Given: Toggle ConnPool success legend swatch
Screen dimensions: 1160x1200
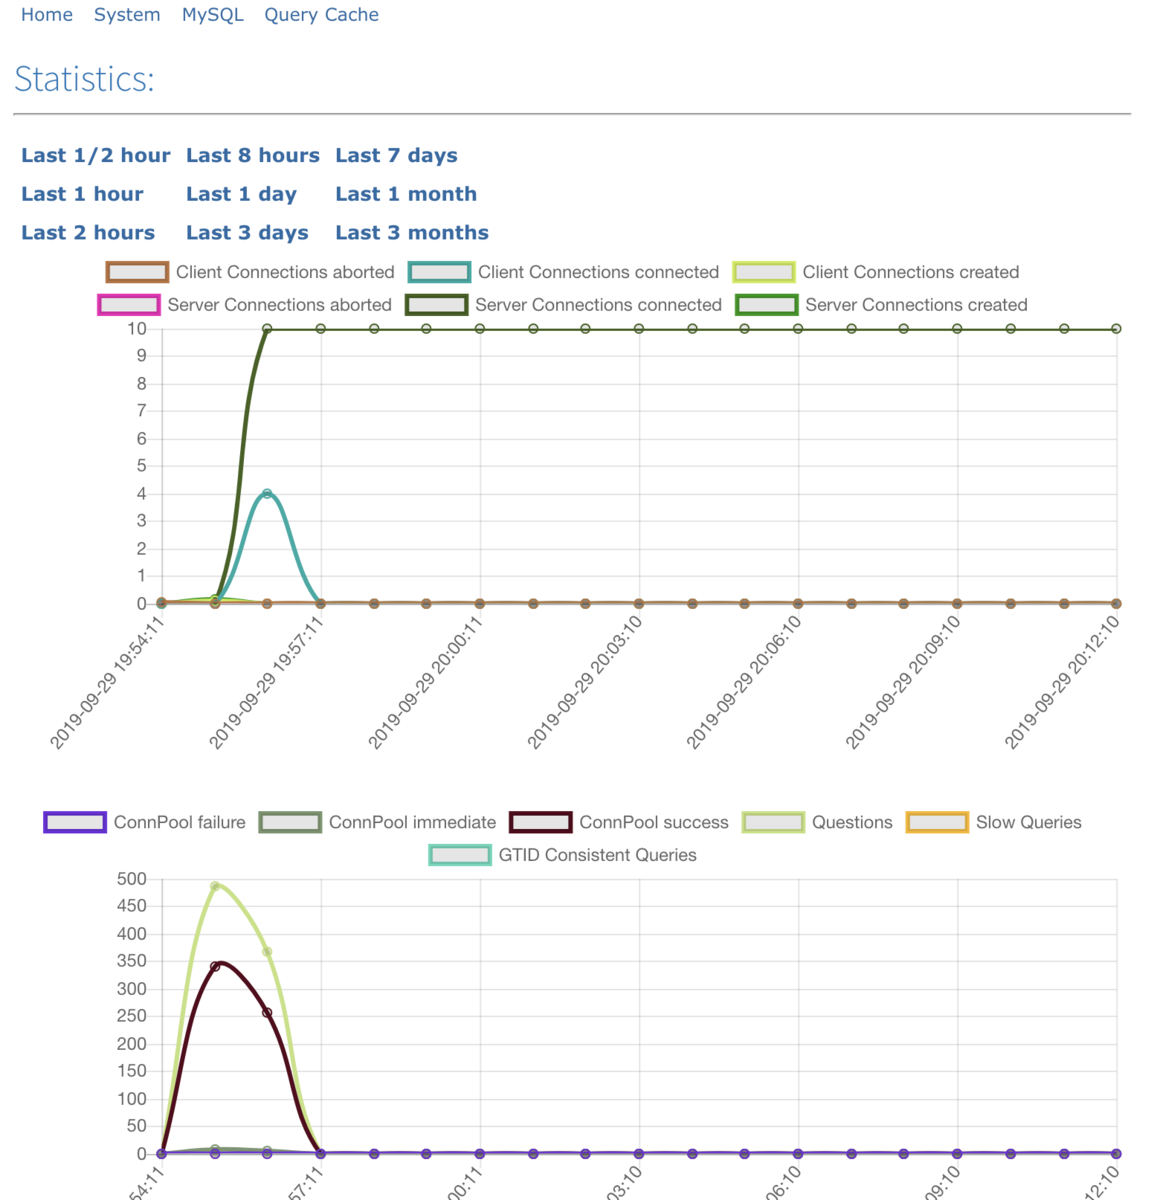Looking at the screenshot, I should click(541, 822).
